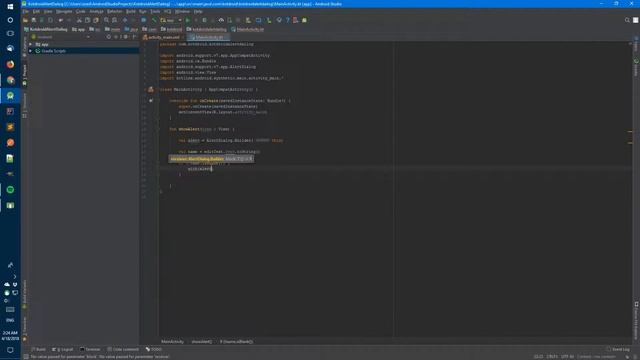Expand the Gradle Scripts tree node
Viewport: 640px width, 360px height.
click(x=31, y=51)
